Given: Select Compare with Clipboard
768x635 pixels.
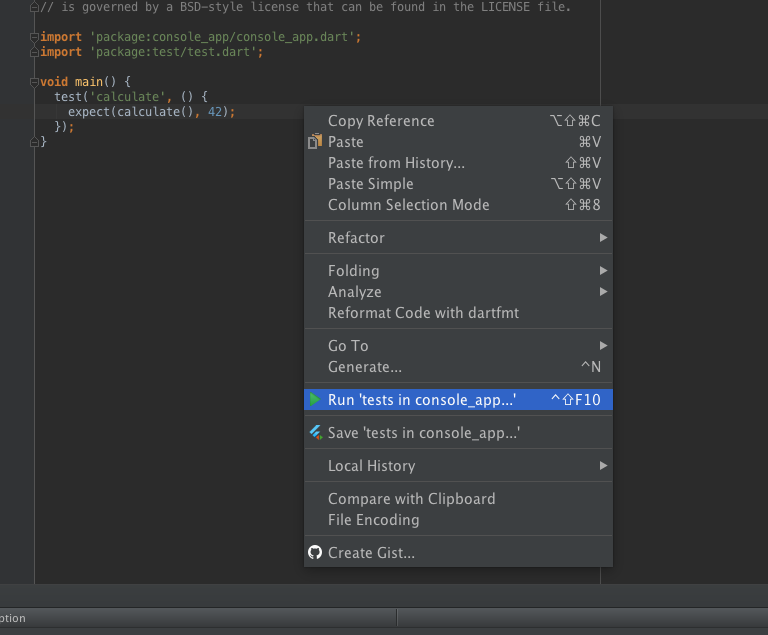Looking at the screenshot, I should pyautogui.click(x=458, y=498).
